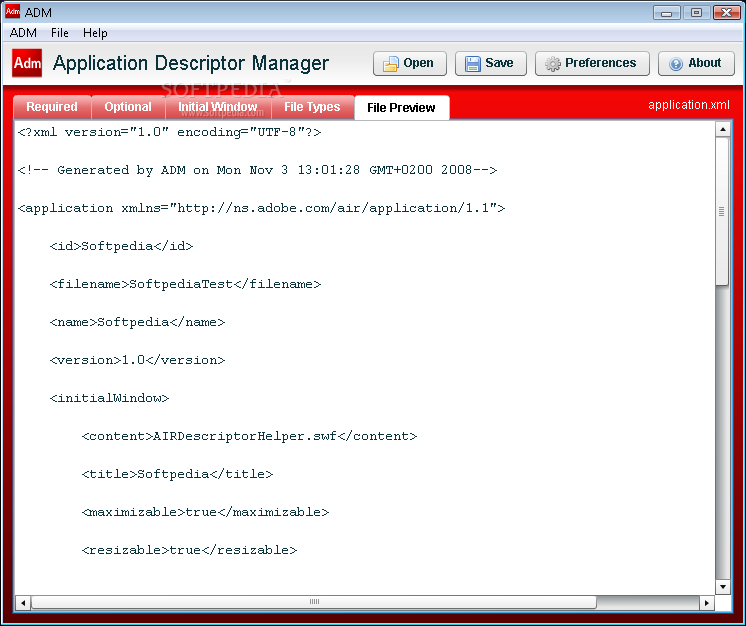This screenshot has height=626, width=746.
Task: Click the horizontal scrollbar left arrow
Action: pos(23,603)
